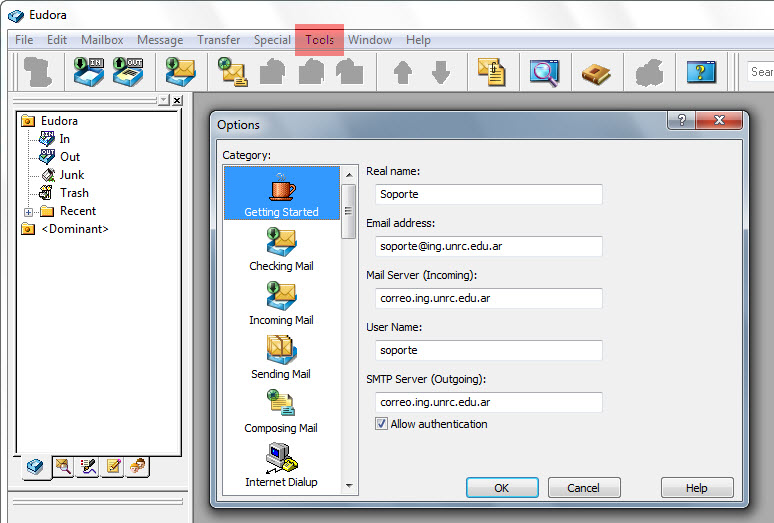Open Find Messages magnifier icon
This screenshot has height=523, width=774.
click(x=544, y=73)
